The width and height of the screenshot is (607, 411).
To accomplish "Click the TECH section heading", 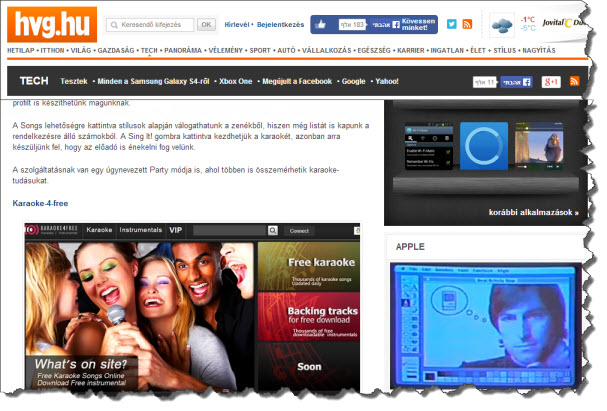I will pyautogui.click(x=34, y=81).
